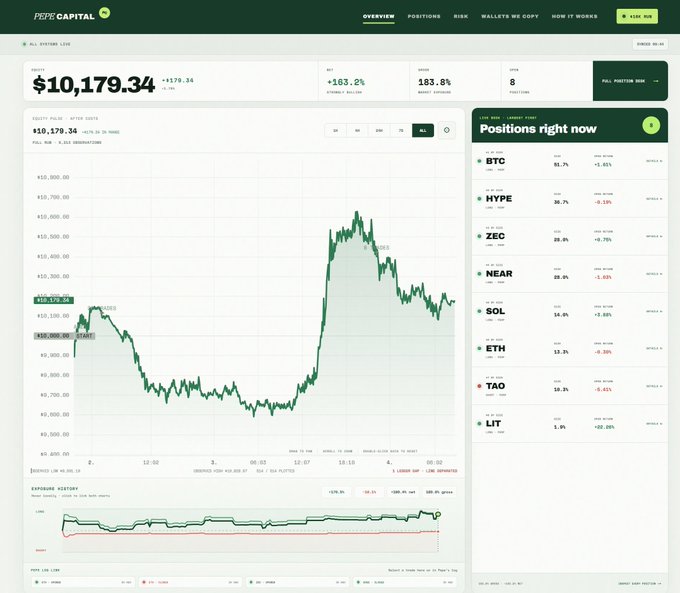
Task: Click the +1.61% BTC open return
Action: coord(603,165)
